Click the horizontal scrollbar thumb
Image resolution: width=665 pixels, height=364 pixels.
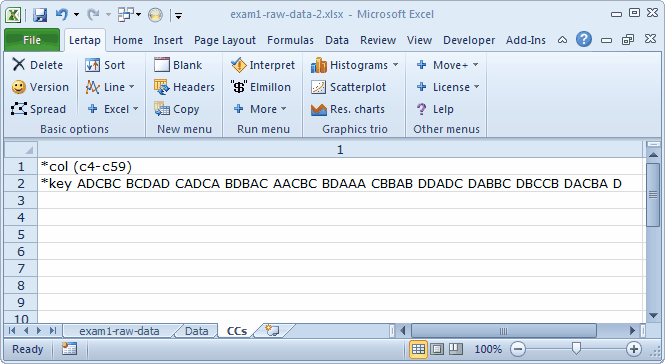503,330
